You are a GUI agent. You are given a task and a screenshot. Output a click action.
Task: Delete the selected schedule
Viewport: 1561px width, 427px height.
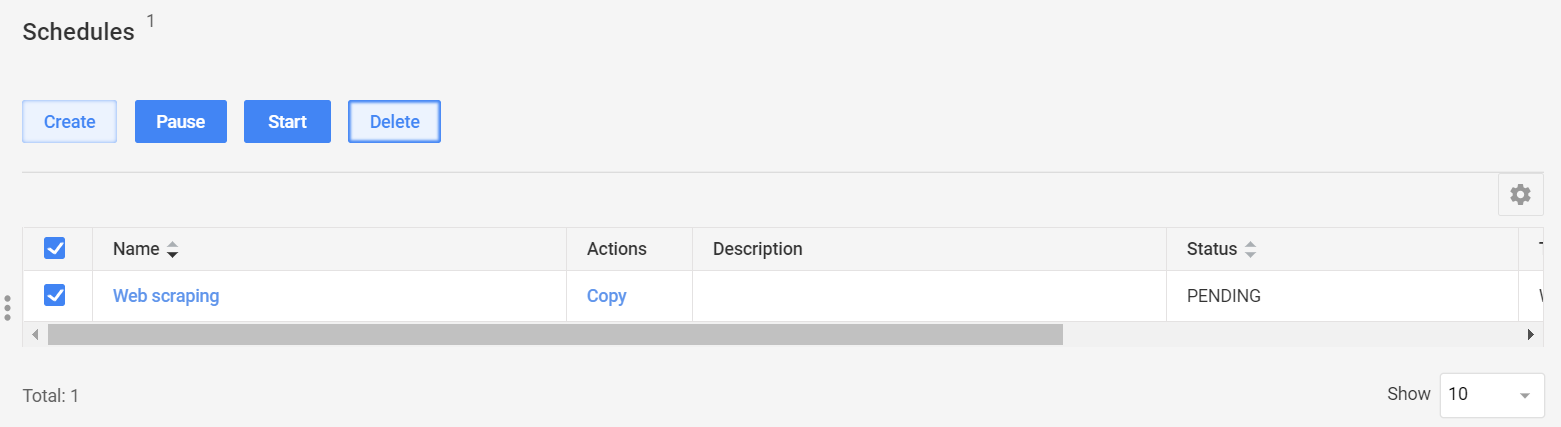tap(394, 122)
